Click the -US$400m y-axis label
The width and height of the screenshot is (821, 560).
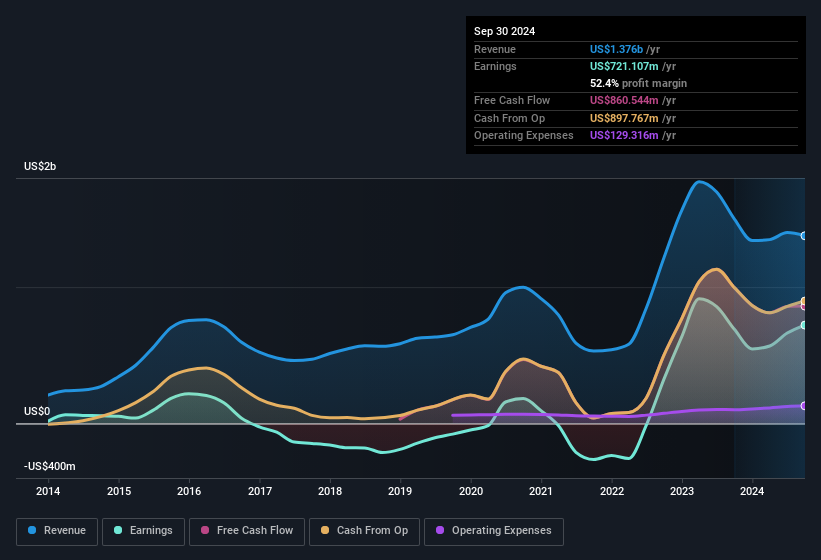click(50, 466)
